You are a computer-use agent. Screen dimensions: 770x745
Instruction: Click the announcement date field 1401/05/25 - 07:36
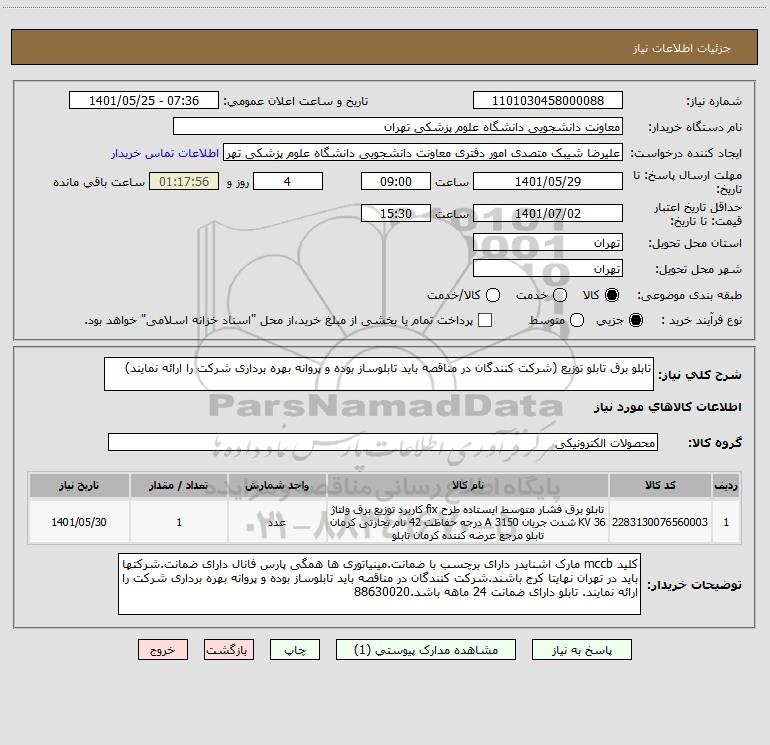point(144,100)
